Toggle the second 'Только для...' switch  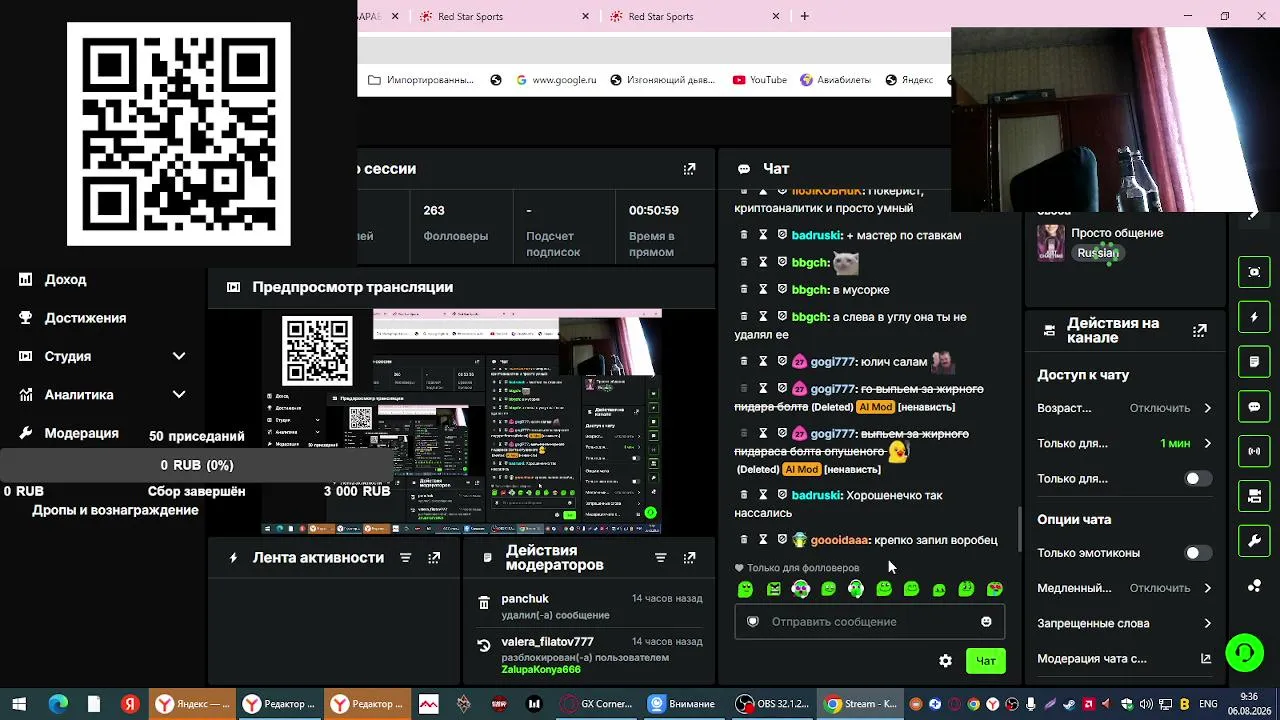(1198, 479)
